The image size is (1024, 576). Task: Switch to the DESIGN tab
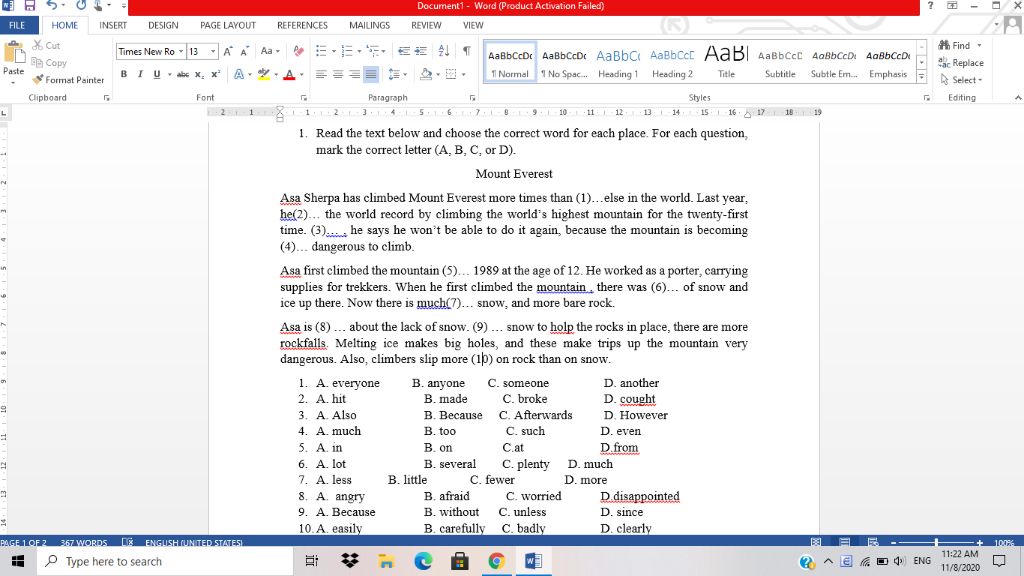(x=163, y=25)
